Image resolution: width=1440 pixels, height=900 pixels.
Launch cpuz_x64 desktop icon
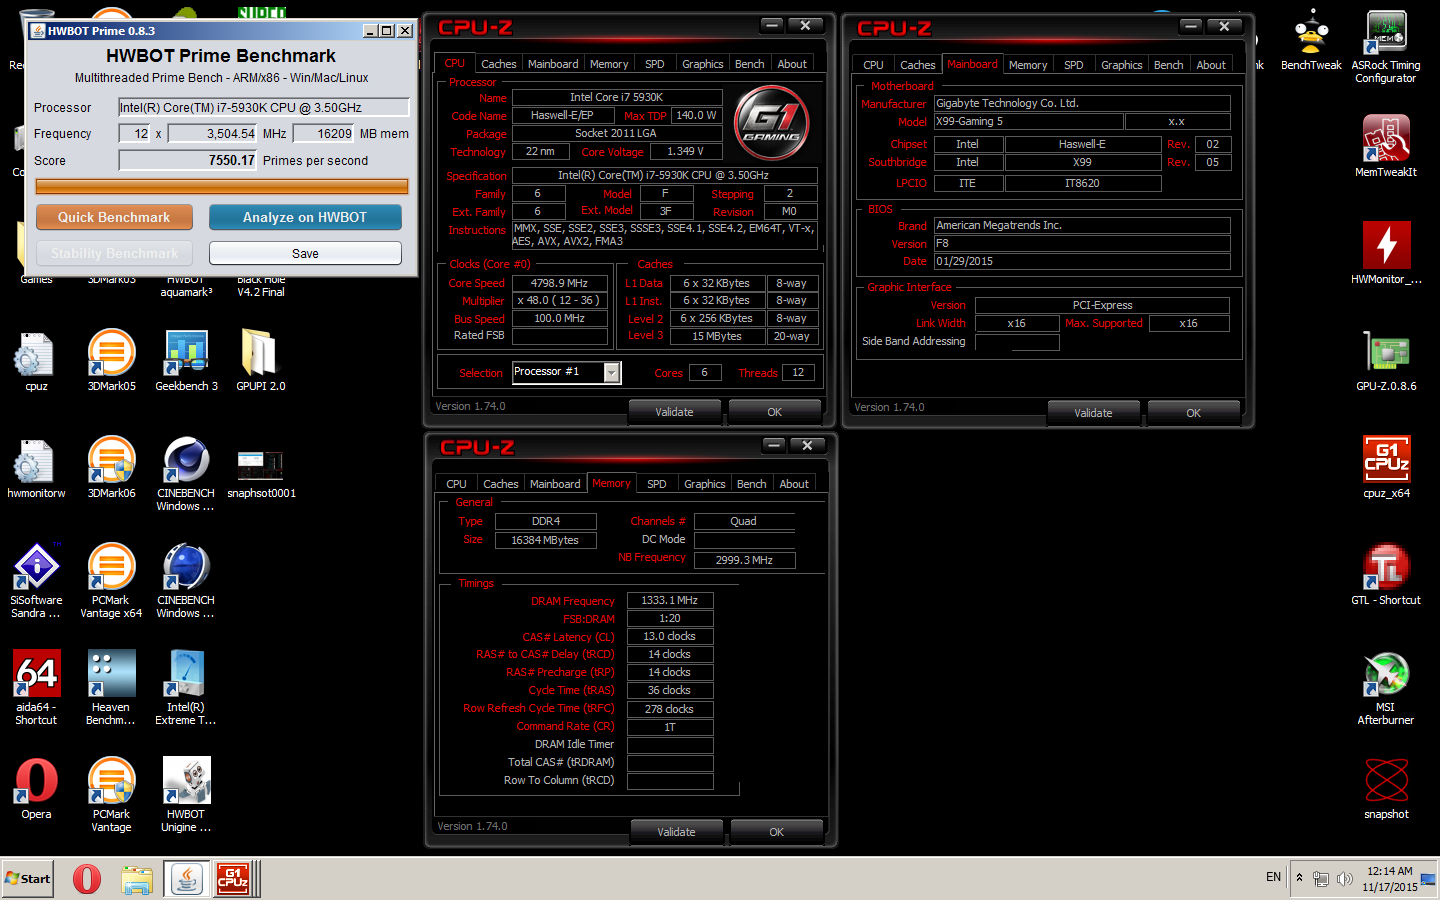click(1386, 467)
